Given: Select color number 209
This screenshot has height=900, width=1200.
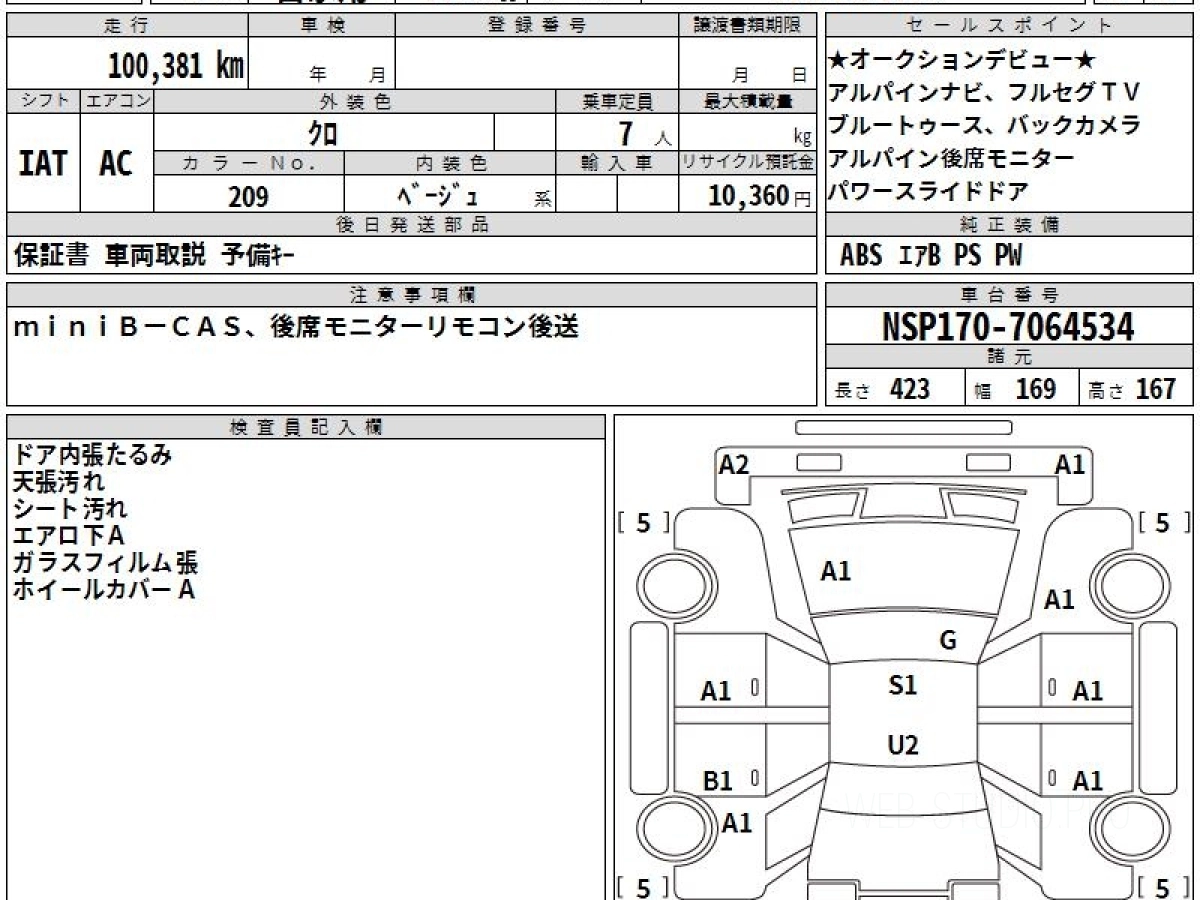Looking at the screenshot, I should pos(248,196).
